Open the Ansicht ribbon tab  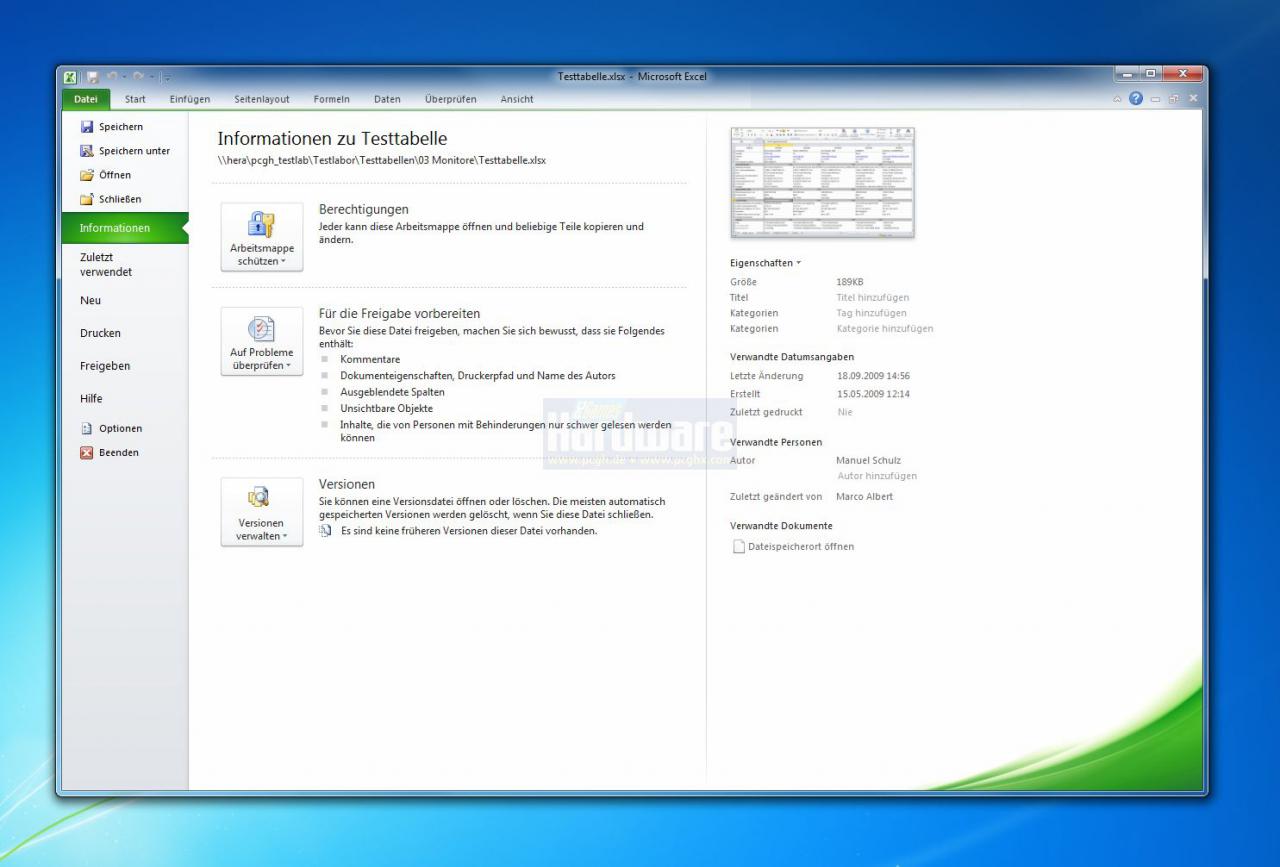(x=517, y=99)
